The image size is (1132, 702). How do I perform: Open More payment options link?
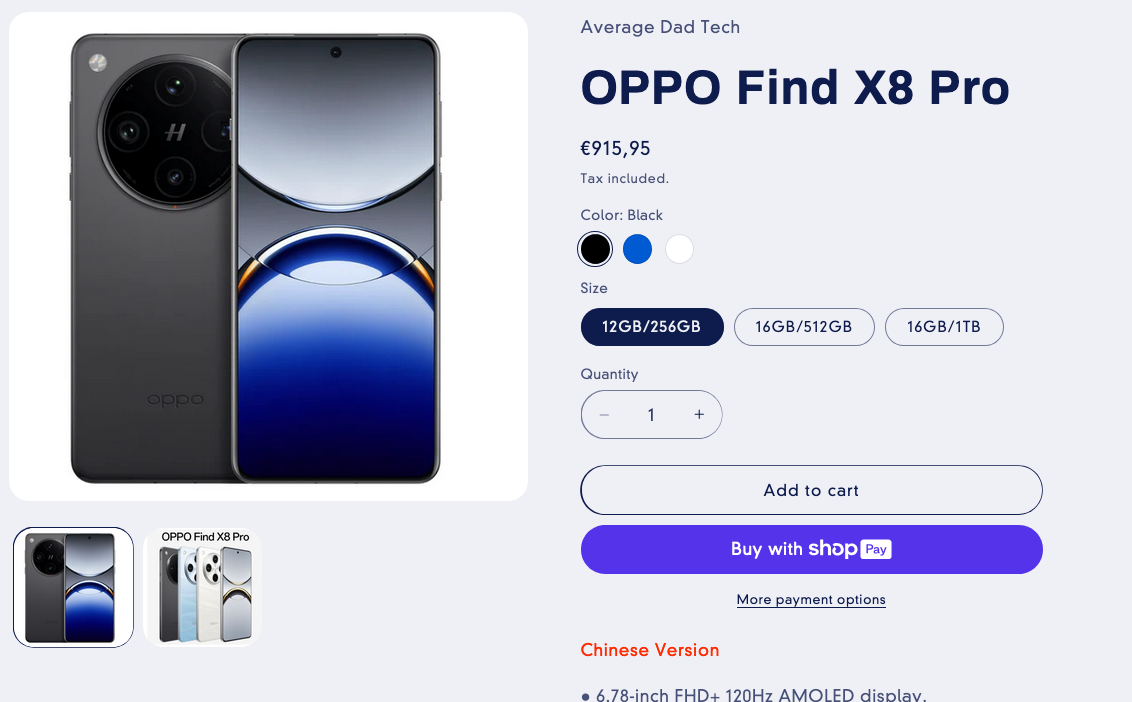811,600
